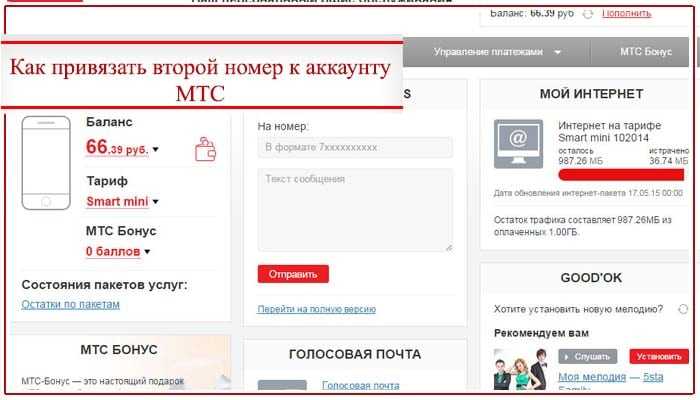Click the phone outline image
The image size is (700, 400).
(46, 162)
